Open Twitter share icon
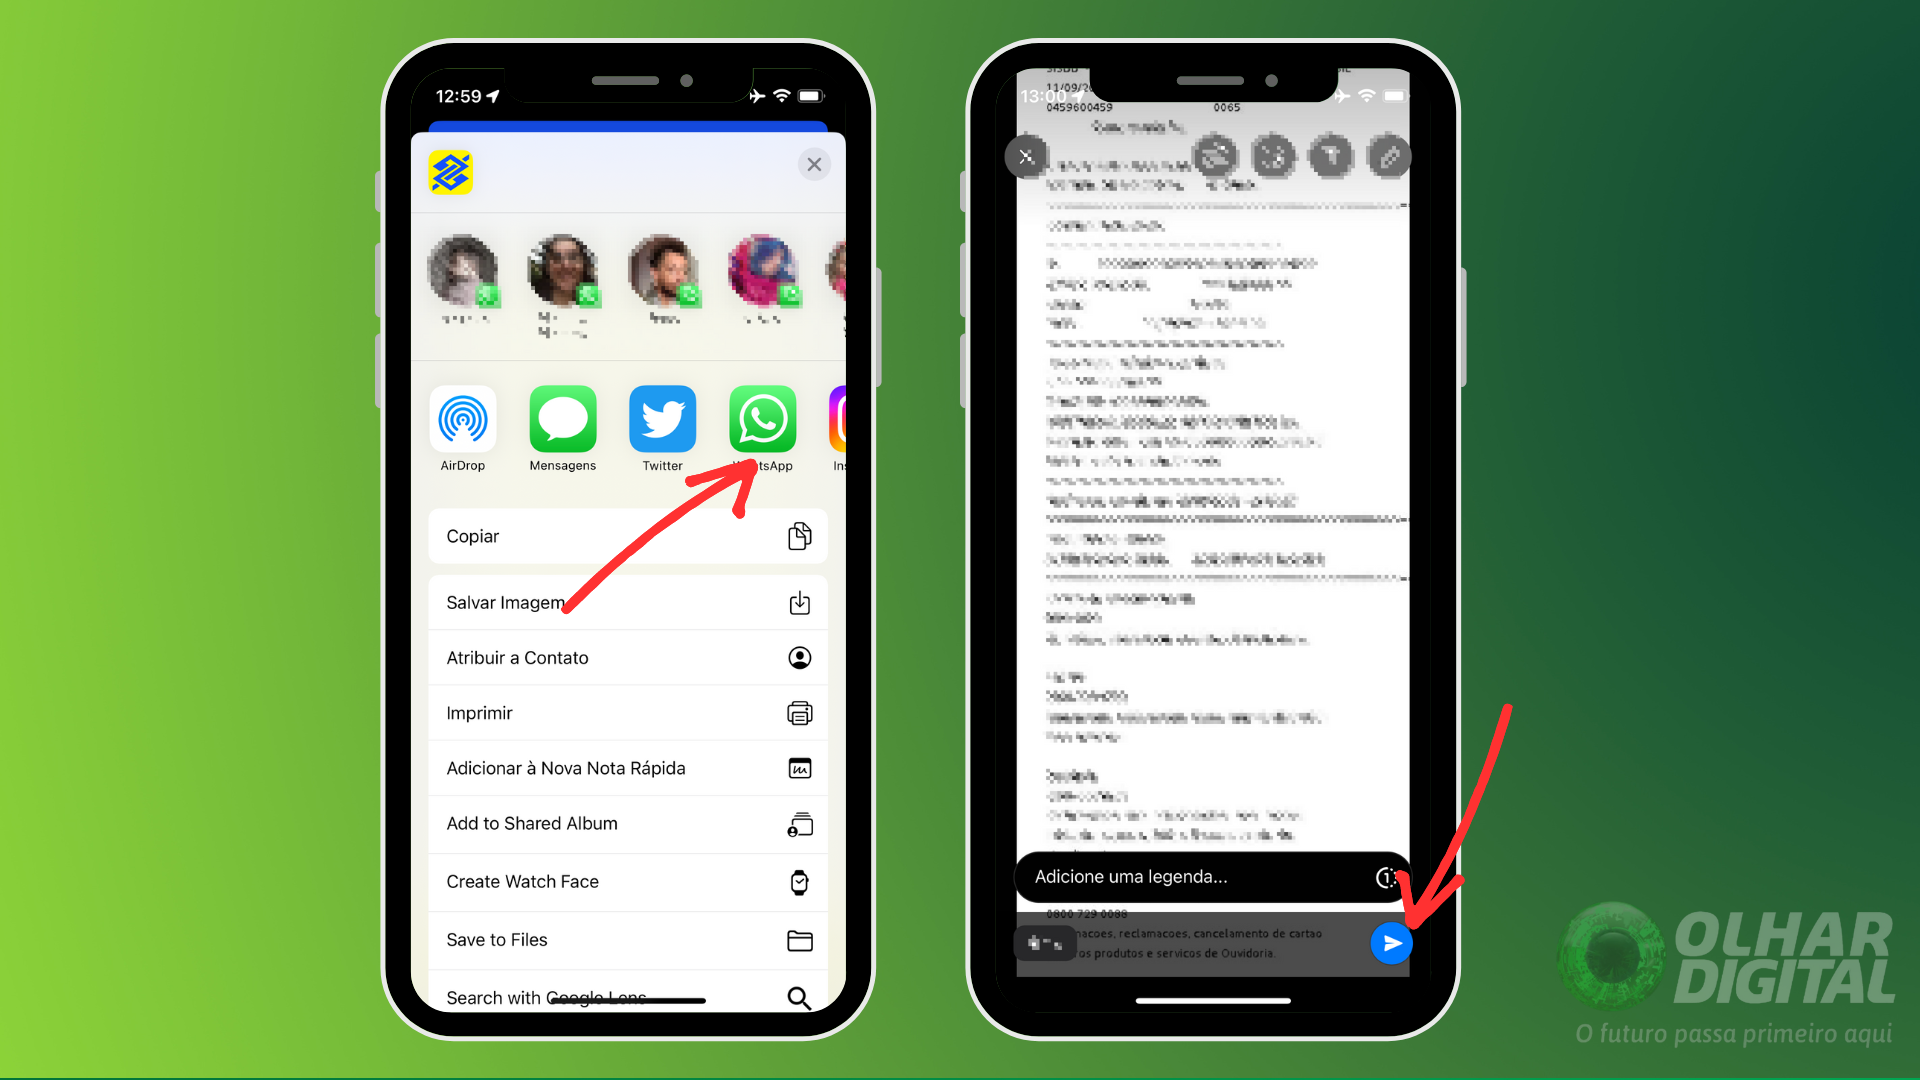The width and height of the screenshot is (1920, 1080). point(661,422)
